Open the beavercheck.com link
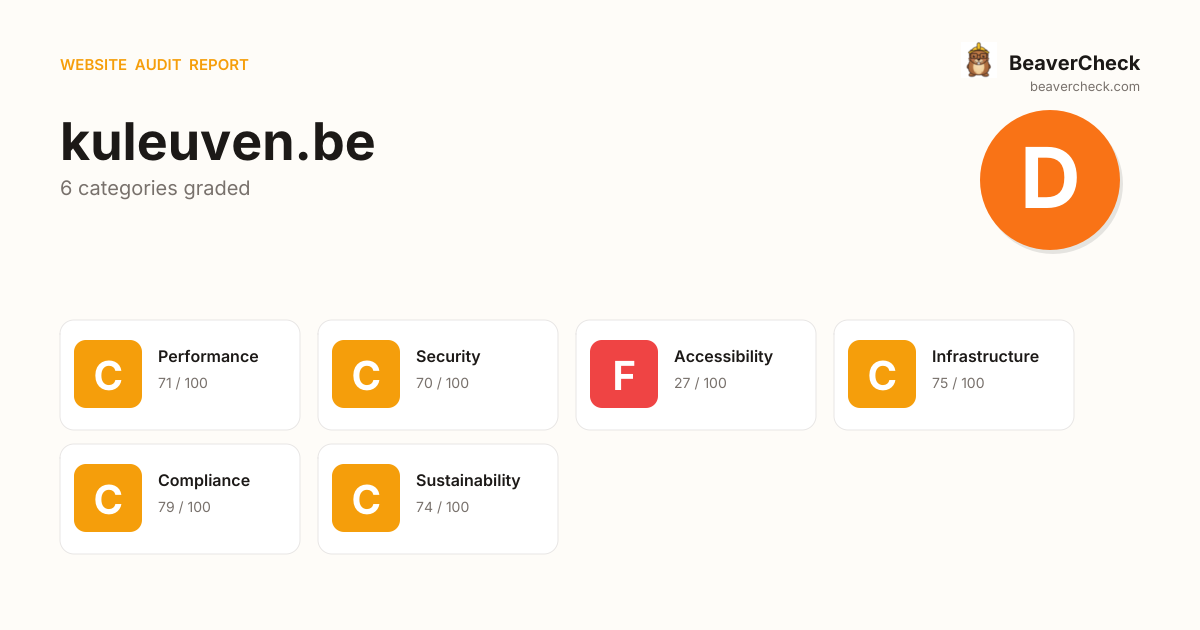 tap(1084, 87)
